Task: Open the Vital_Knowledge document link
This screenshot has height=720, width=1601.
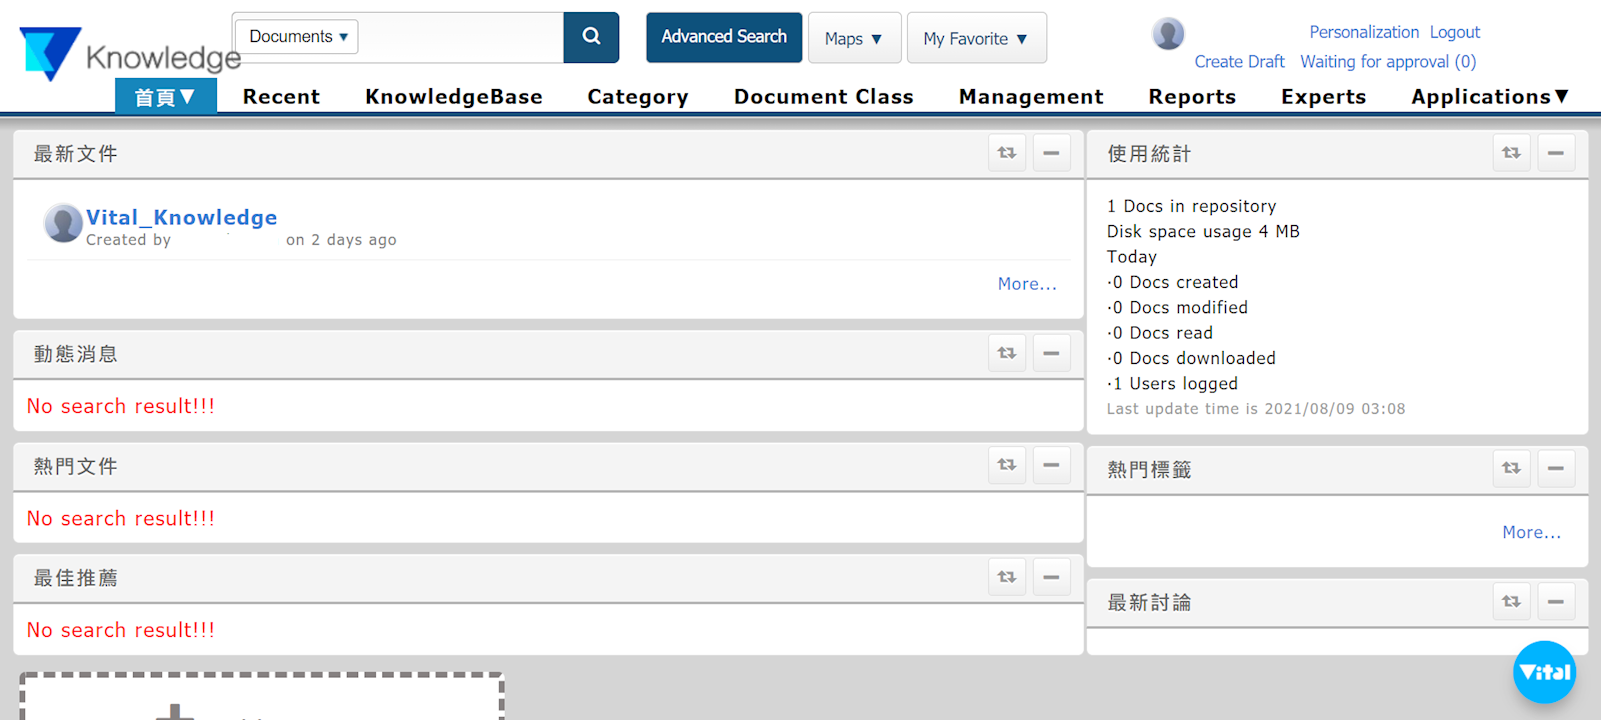Action: (x=181, y=217)
